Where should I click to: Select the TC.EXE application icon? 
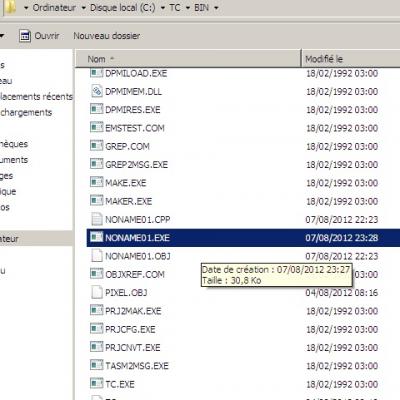coord(97,384)
